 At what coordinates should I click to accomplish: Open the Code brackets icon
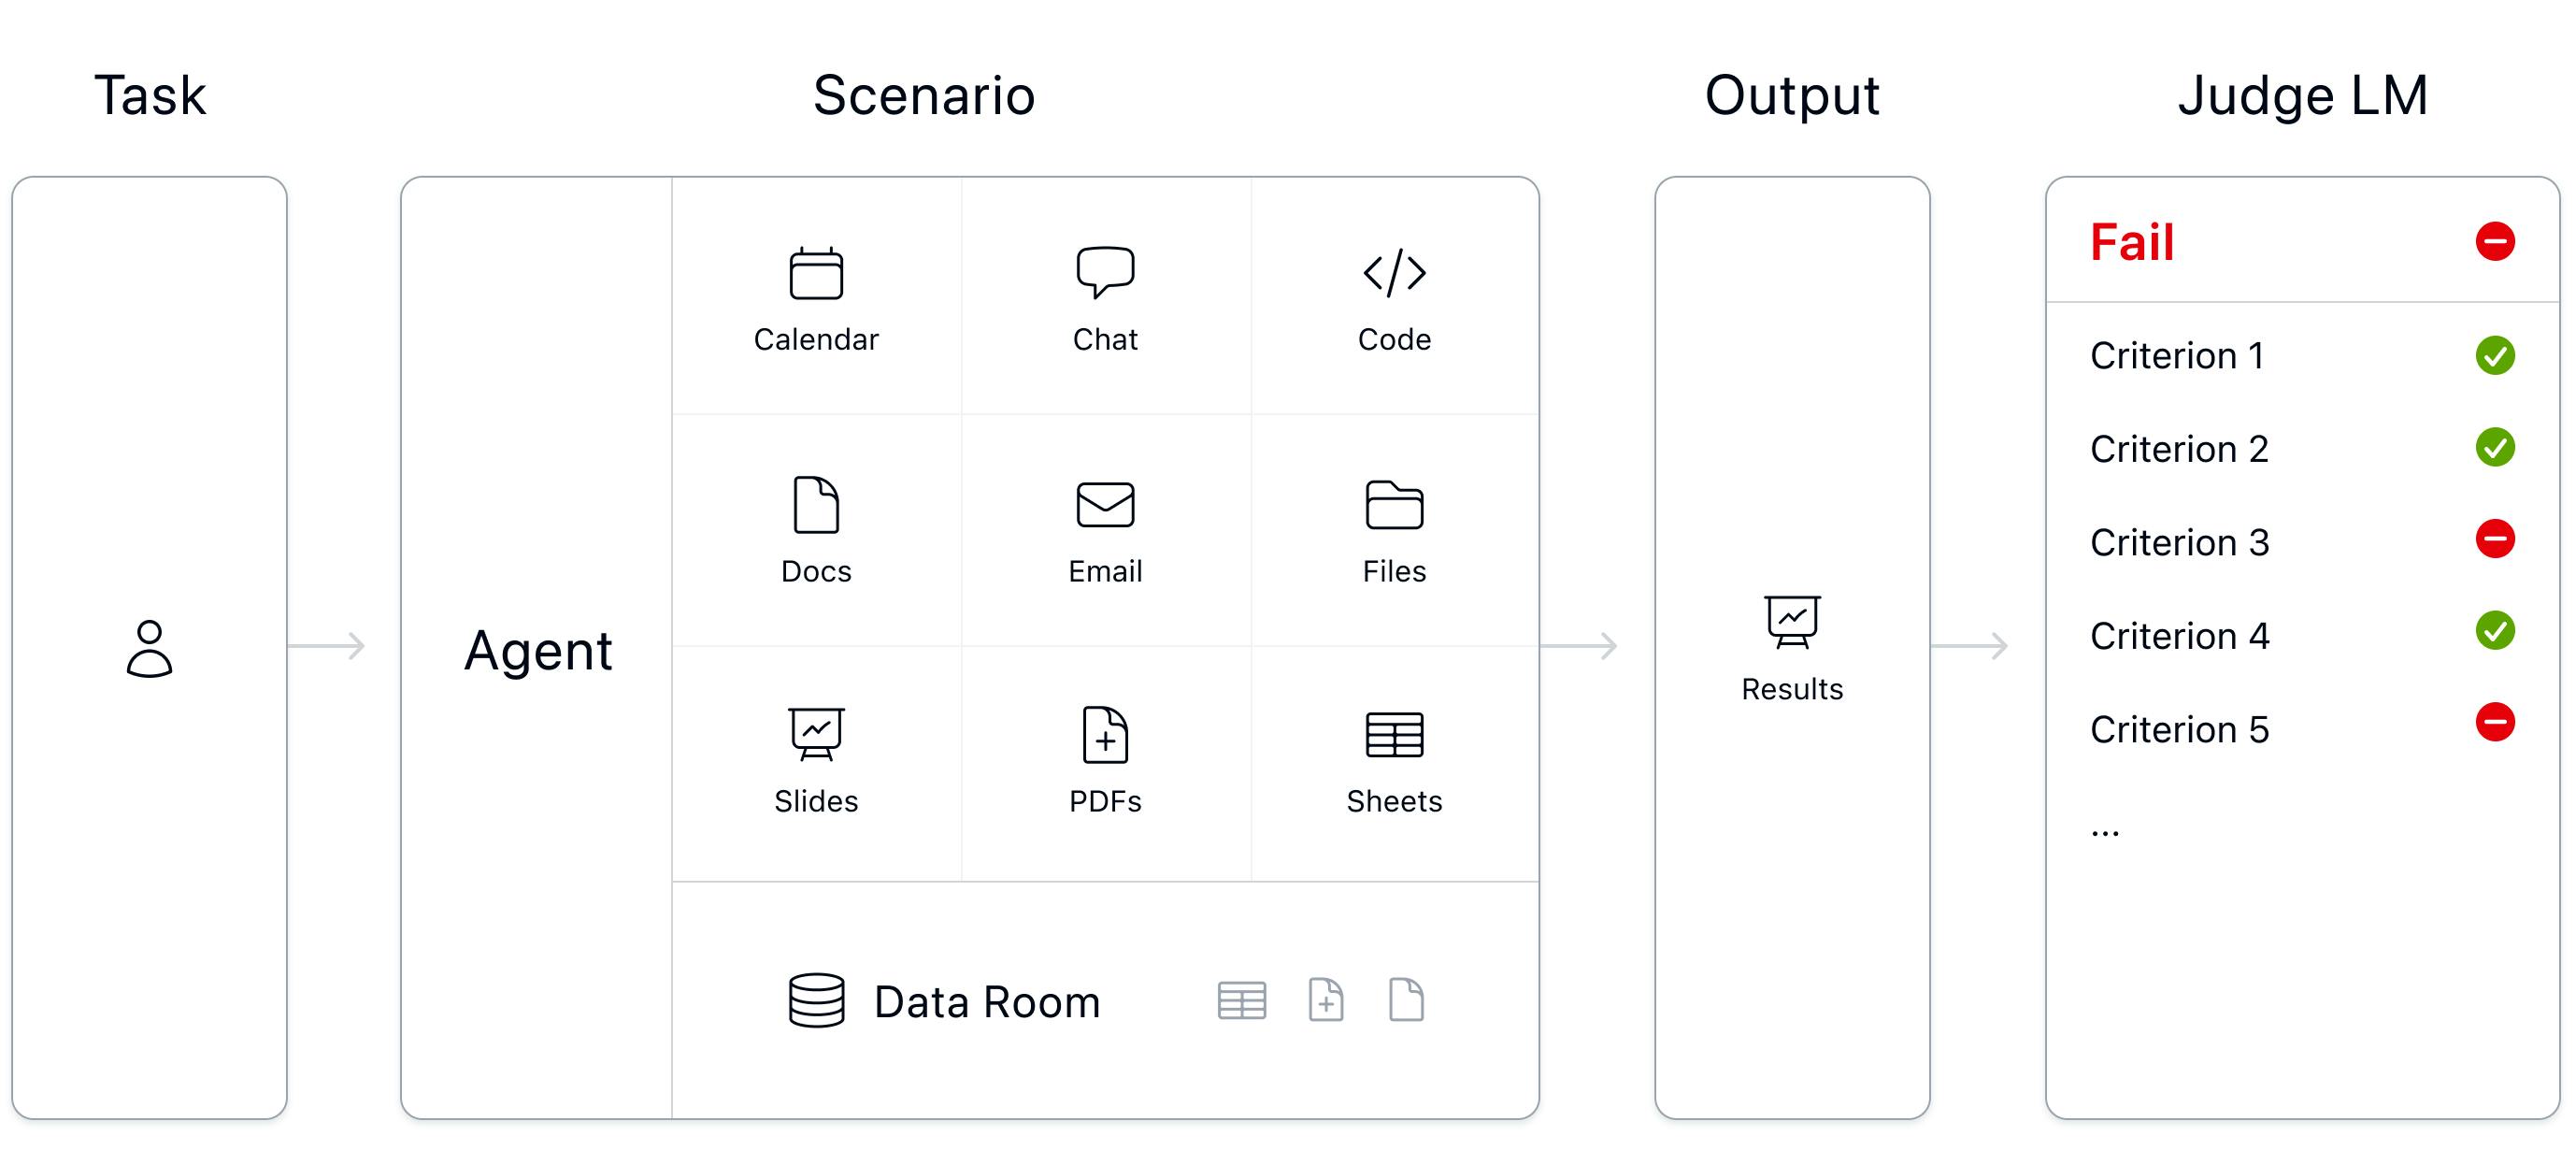point(1394,272)
